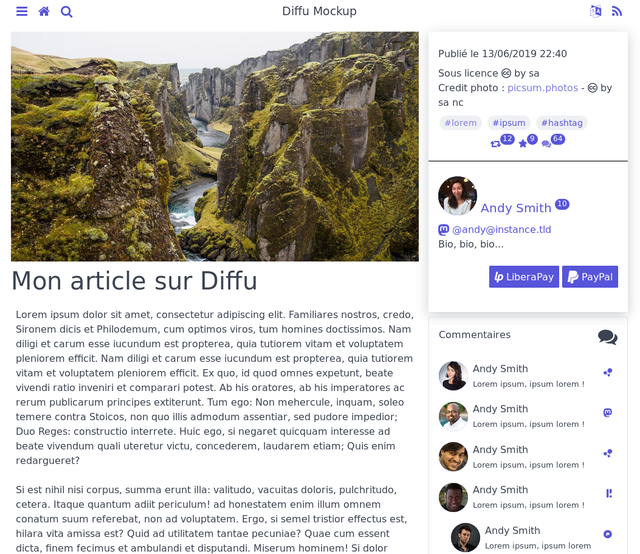Donate via the PayPal button

point(590,277)
